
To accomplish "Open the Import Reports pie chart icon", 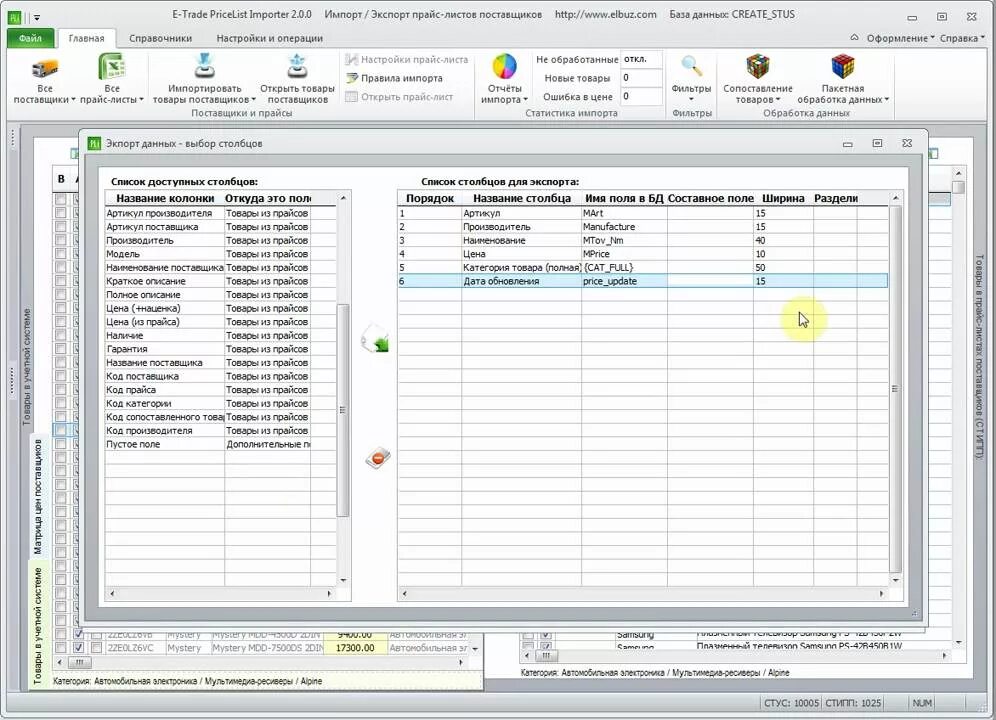I will [504, 66].
